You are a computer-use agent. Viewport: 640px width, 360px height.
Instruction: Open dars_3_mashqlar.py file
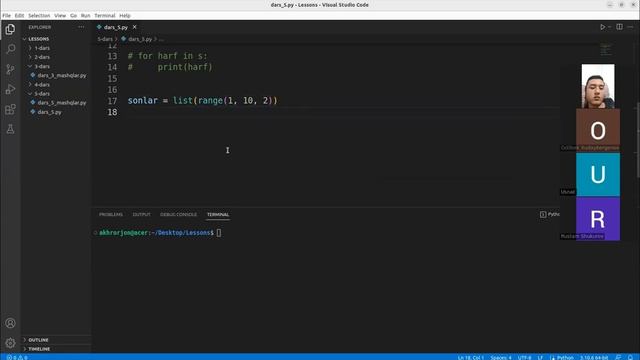[62, 76]
